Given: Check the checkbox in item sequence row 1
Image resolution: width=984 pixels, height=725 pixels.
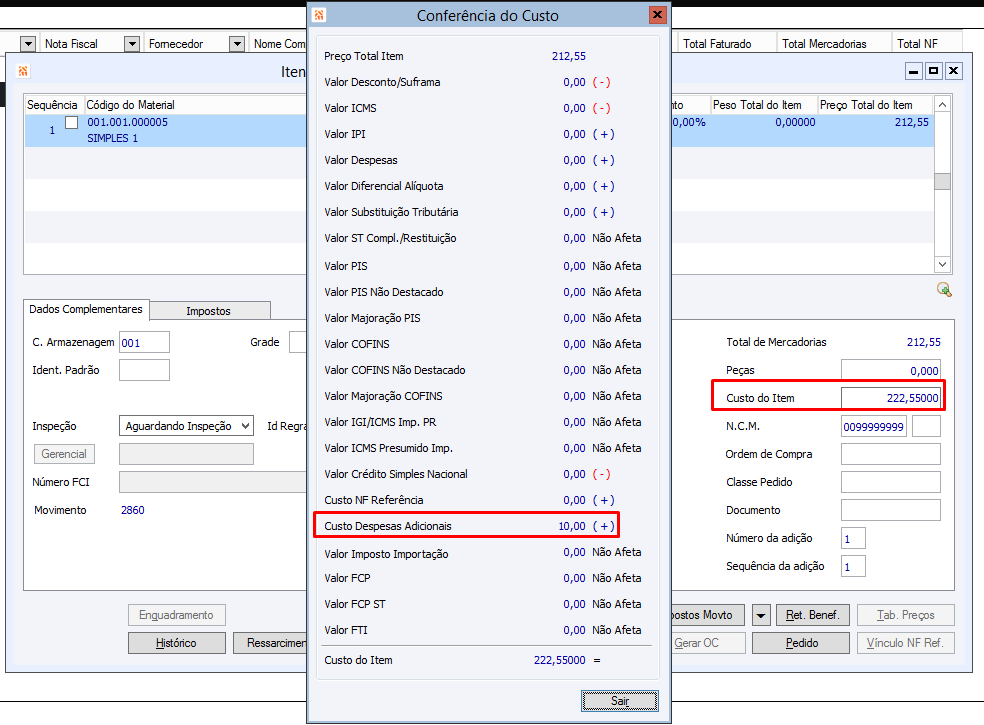Looking at the screenshot, I should tap(72, 122).
